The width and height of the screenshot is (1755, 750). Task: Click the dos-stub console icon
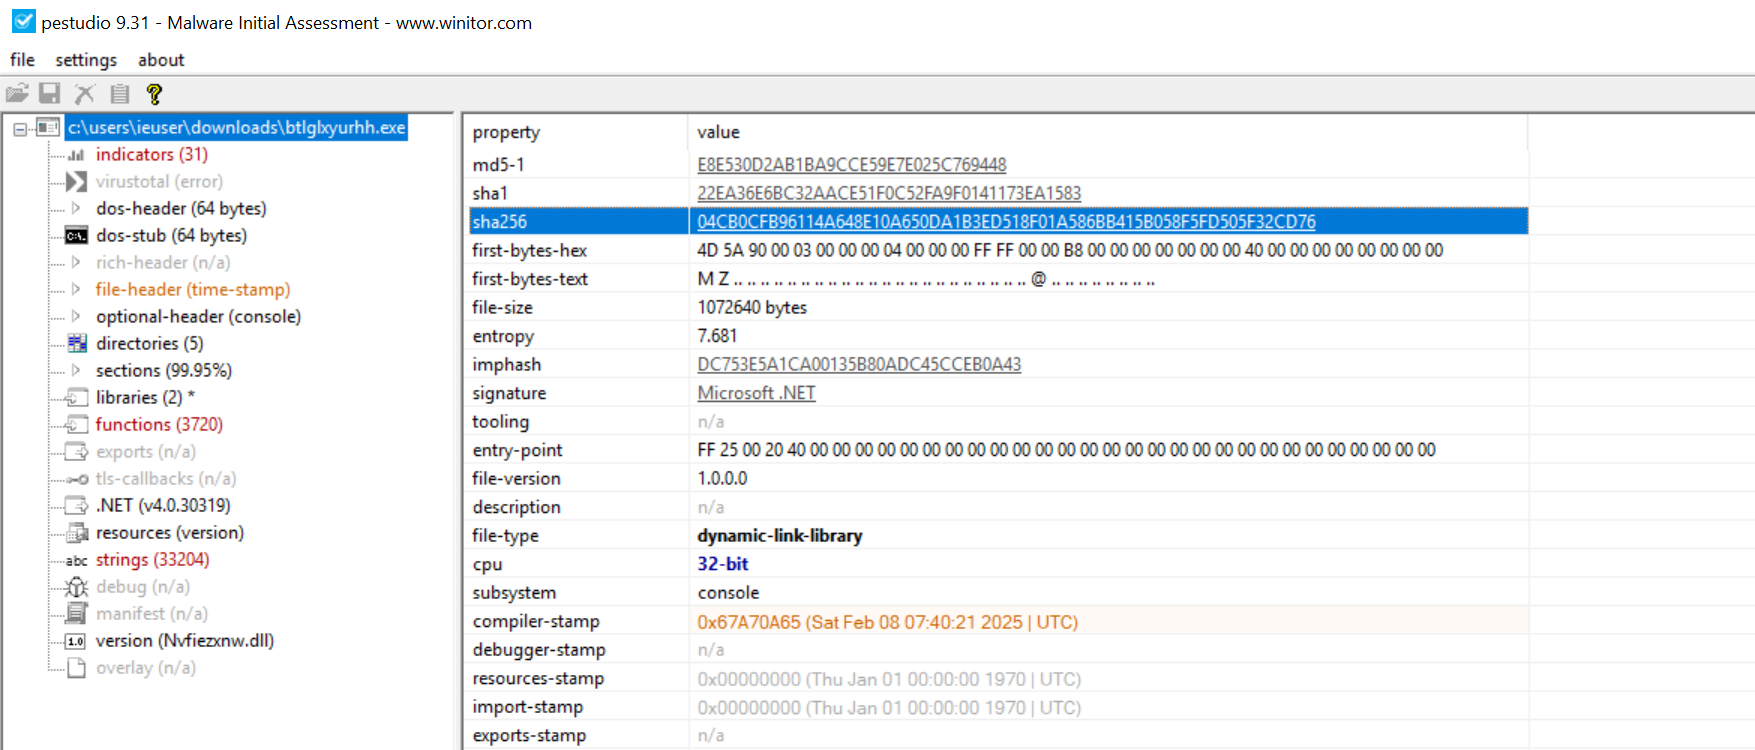click(x=76, y=236)
